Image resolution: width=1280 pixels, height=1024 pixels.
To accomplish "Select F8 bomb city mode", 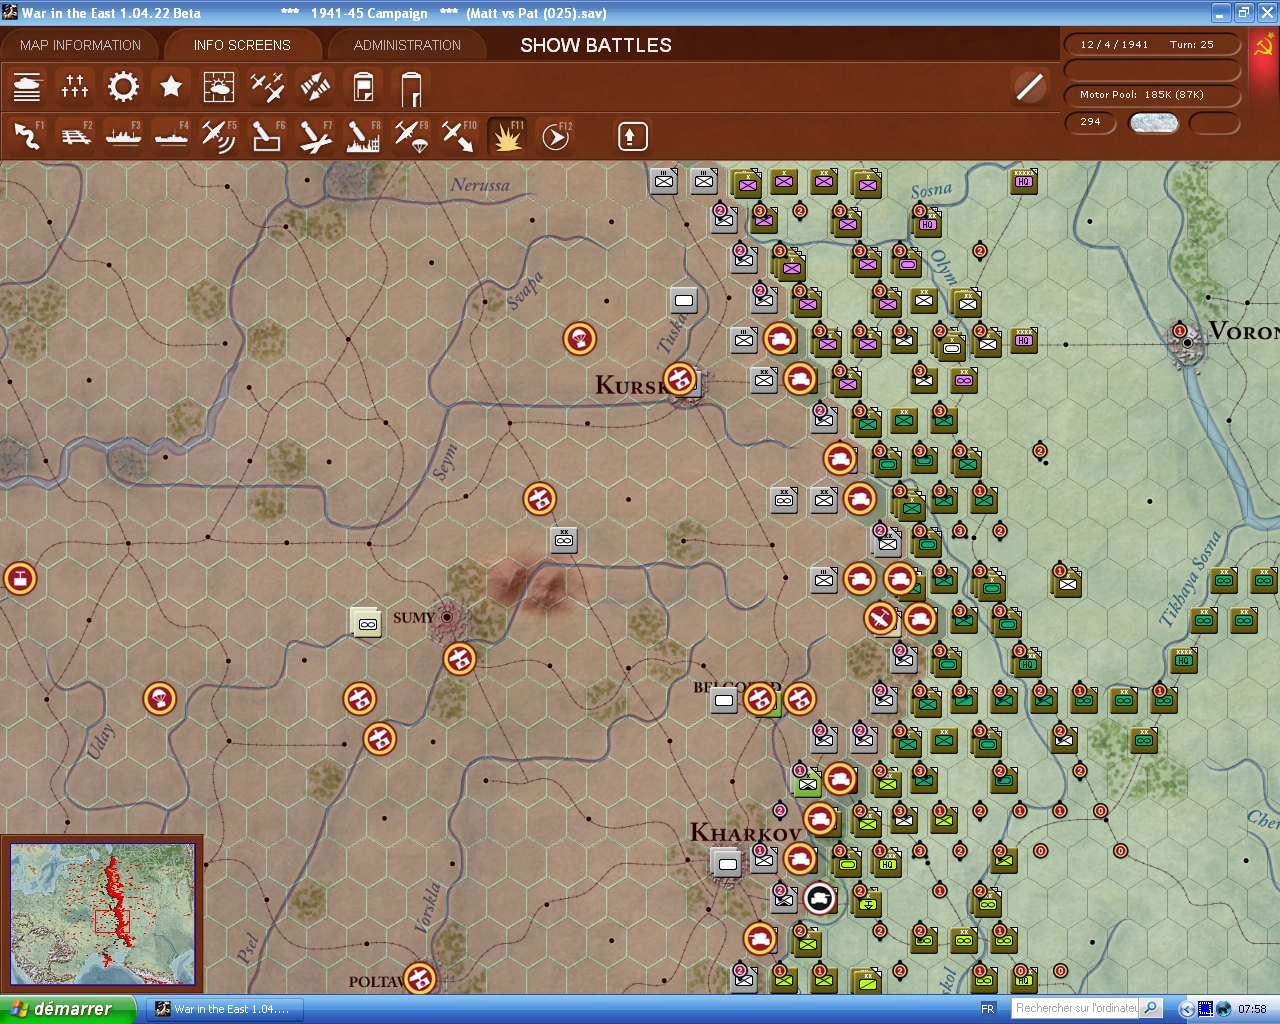I will click(x=363, y=136).
